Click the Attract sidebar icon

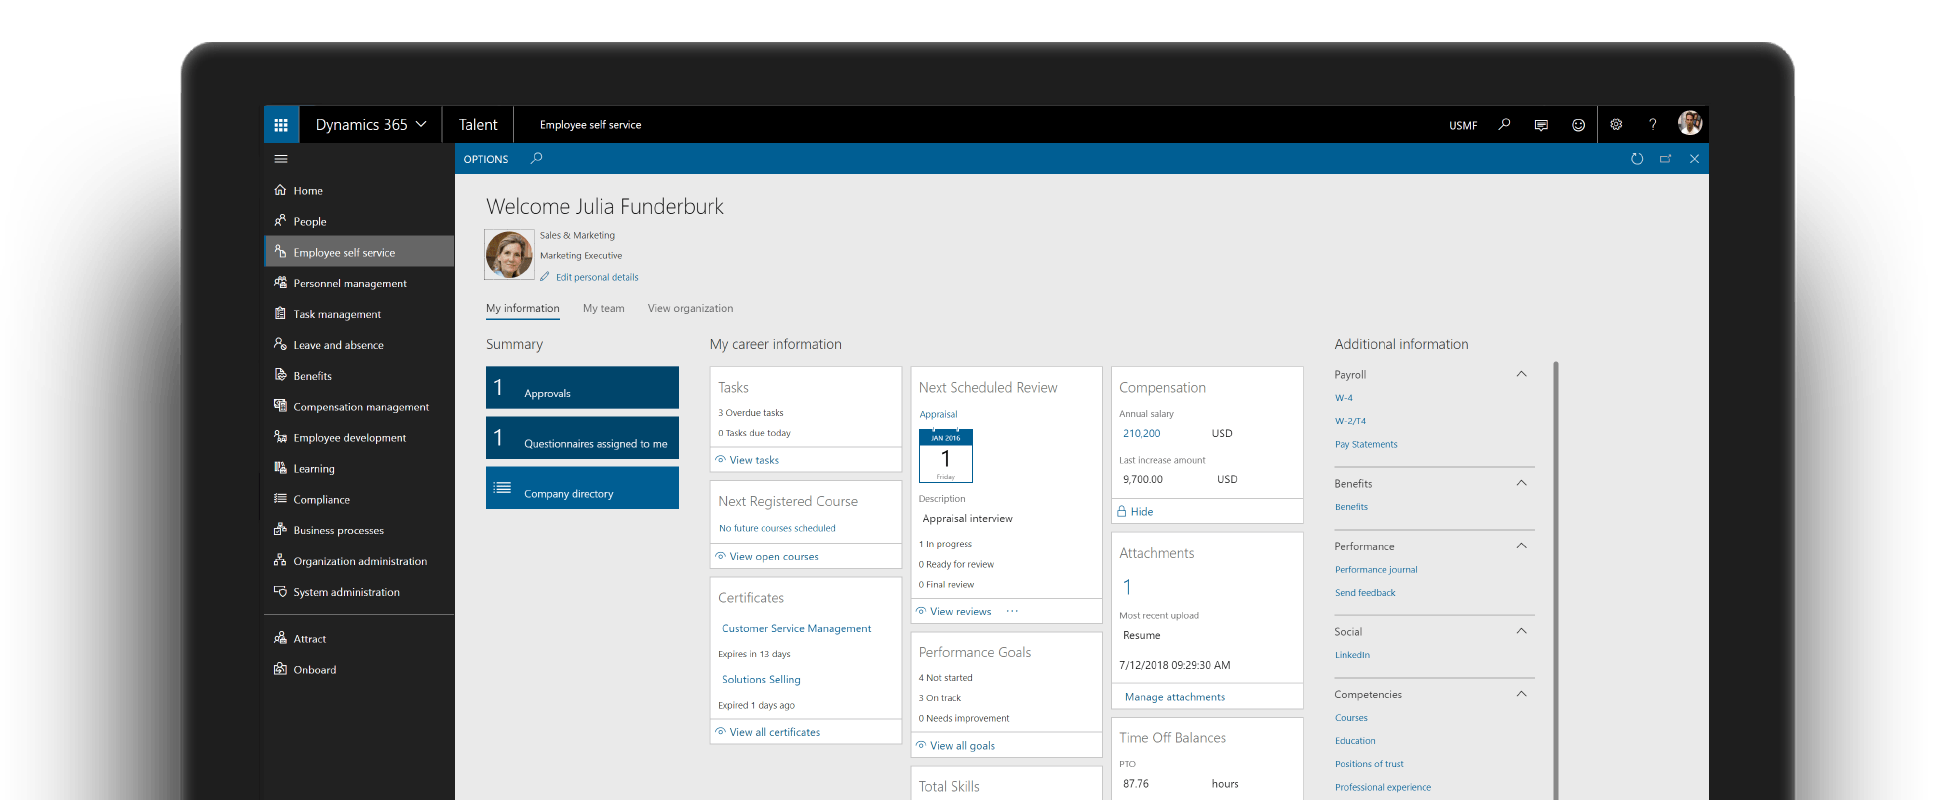(x=280, y=638)
